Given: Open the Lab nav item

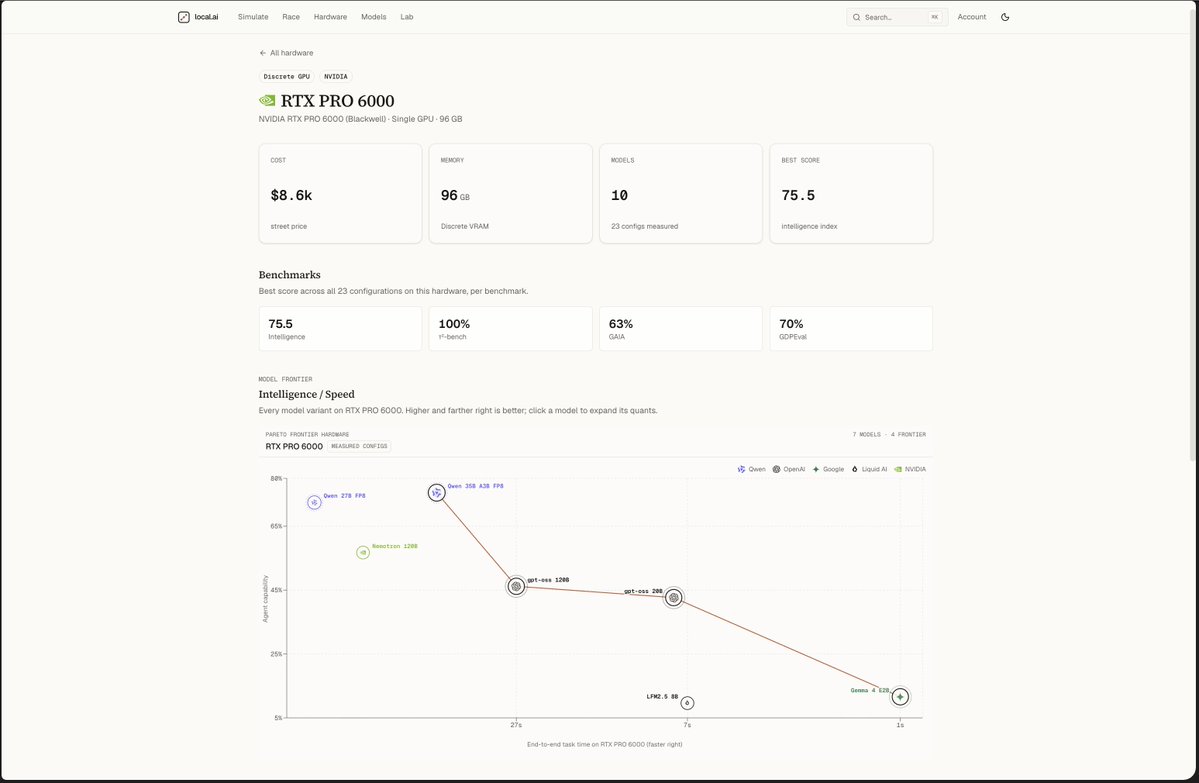Looking at the screenshot, I should click(407, 17).
